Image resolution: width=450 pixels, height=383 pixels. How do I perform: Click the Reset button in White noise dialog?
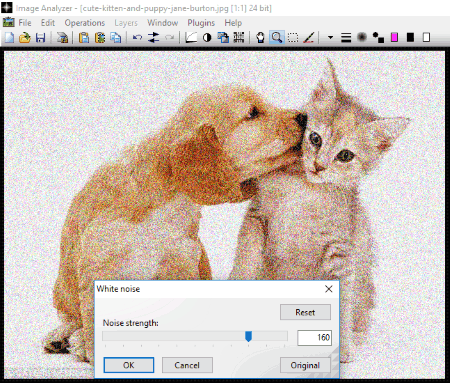click(x=305, y=312)
